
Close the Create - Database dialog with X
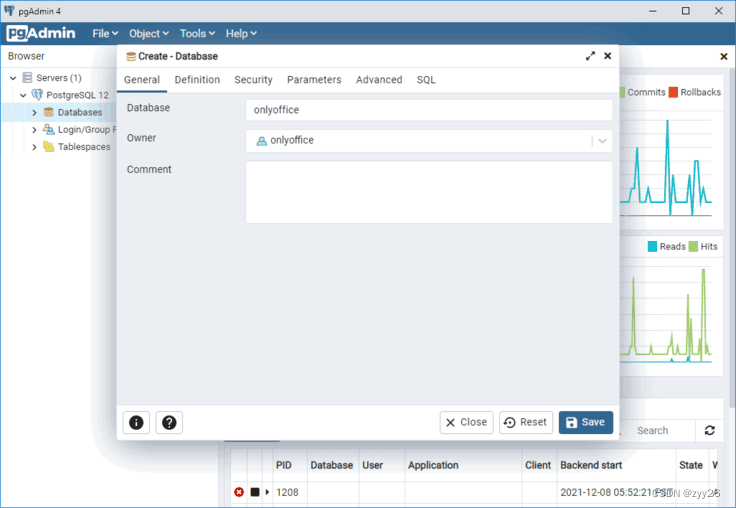(608, 56)
